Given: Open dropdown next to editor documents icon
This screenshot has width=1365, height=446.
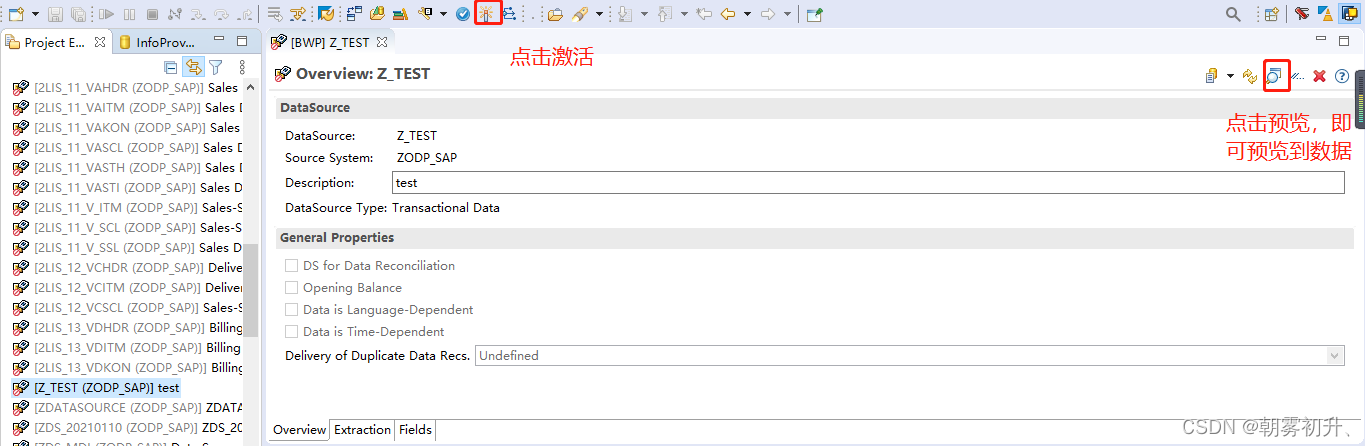Looking at the screenshot, I should [x=1230, y=76].
